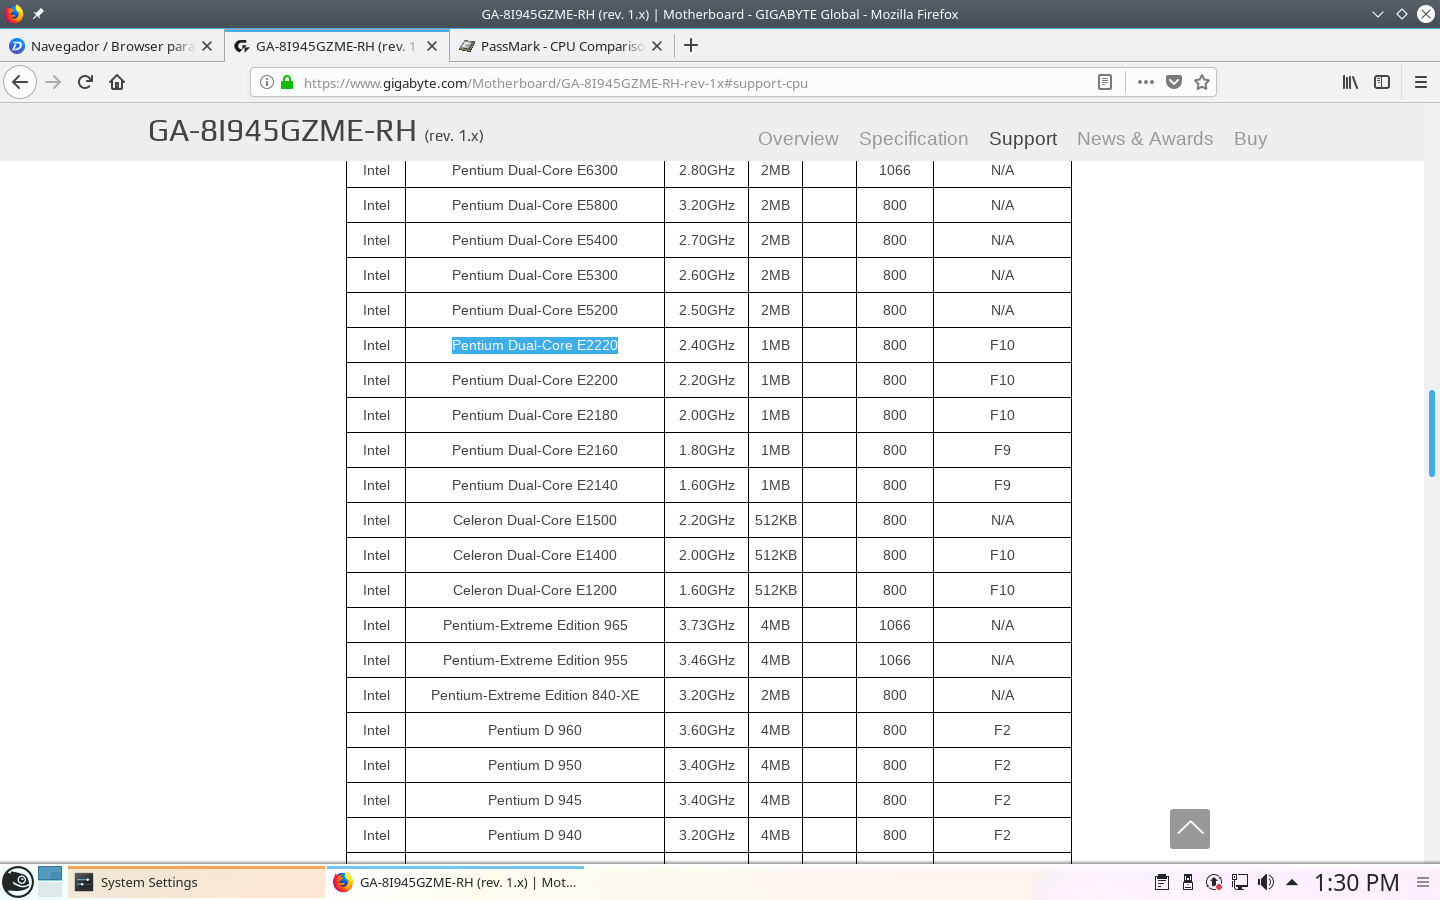Bookmark this page with the star
The width and height of the screenshot is (1440, 900).
point(1202,82)
